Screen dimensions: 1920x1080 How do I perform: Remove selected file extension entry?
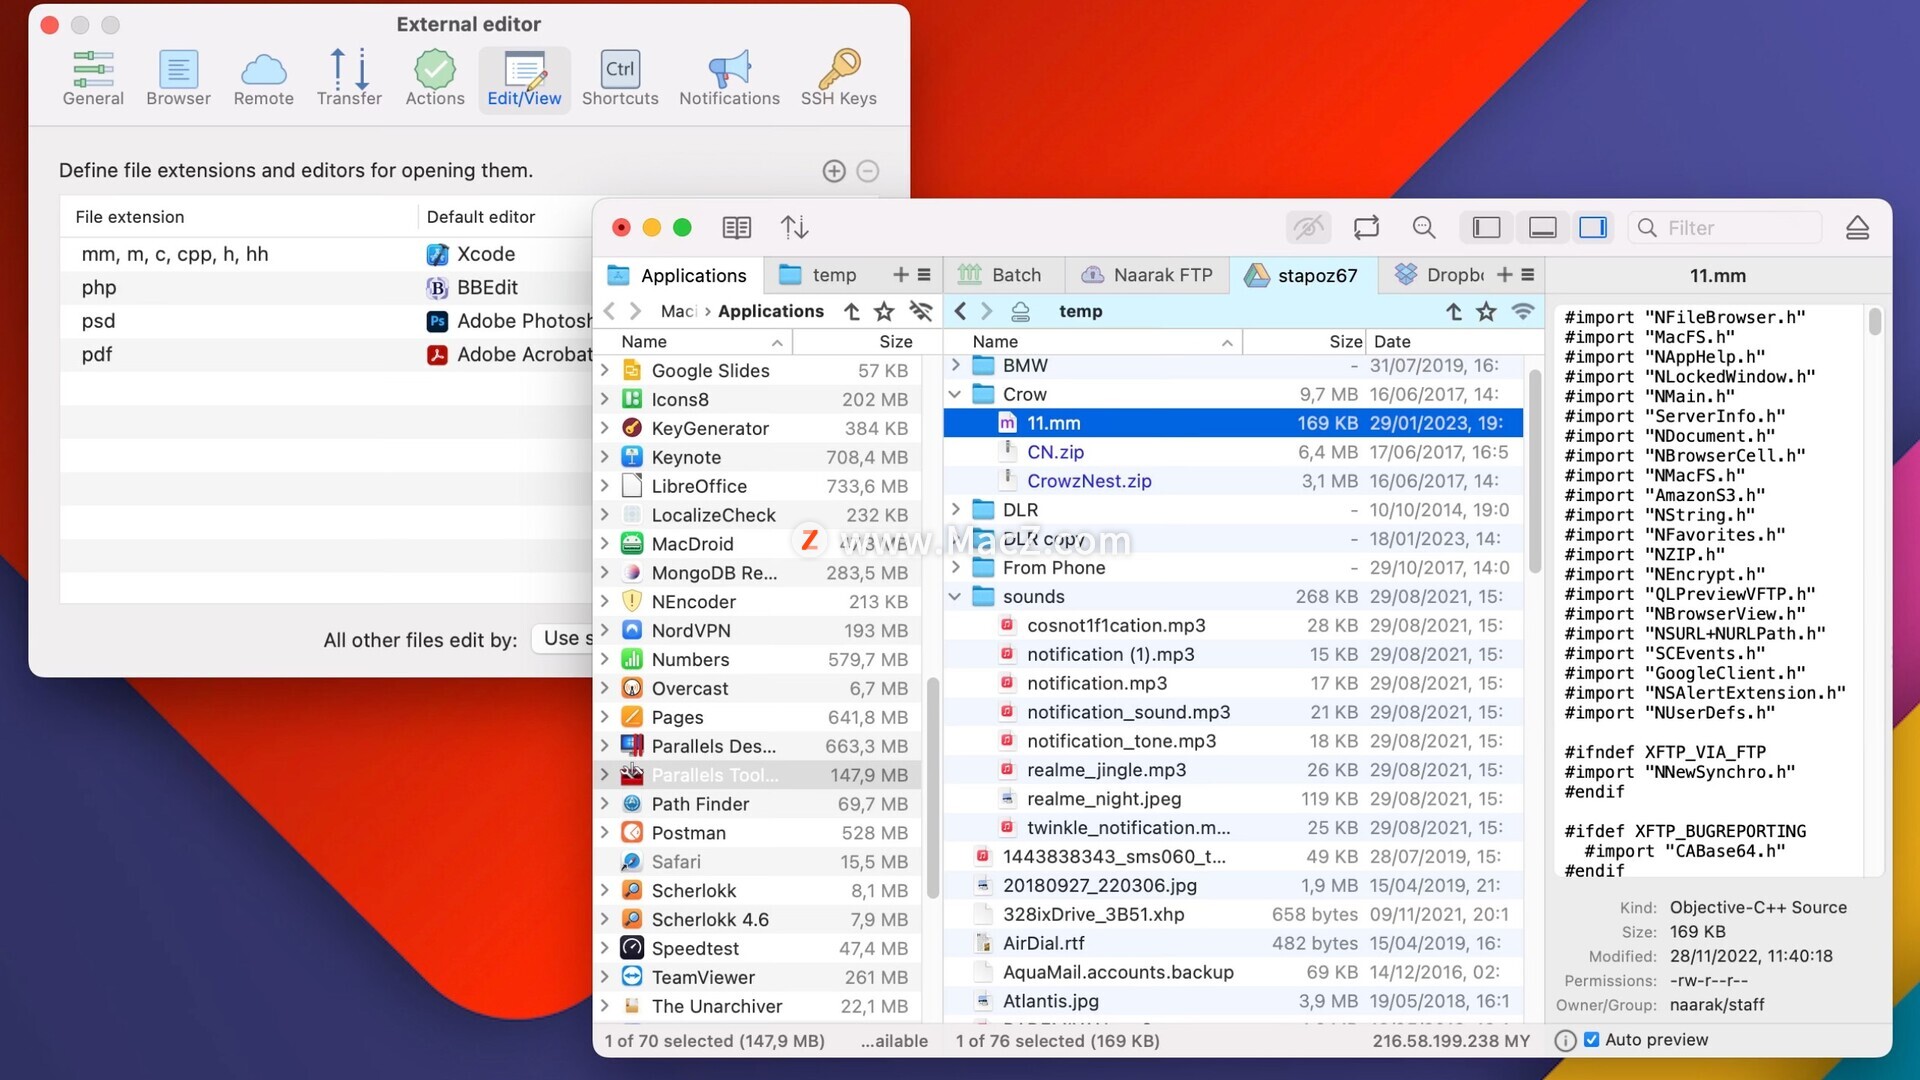click(x=868, y=171)
